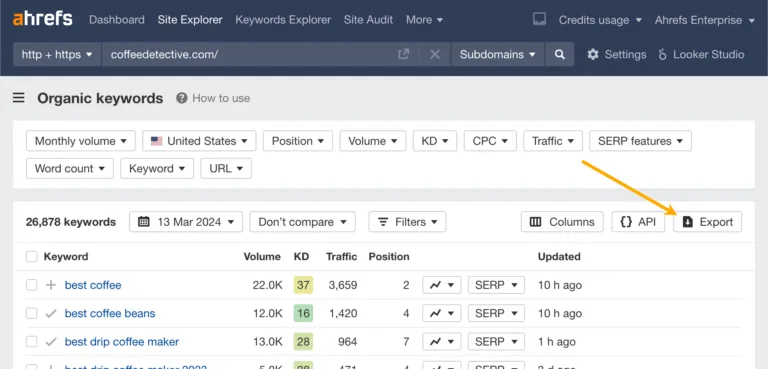Toggle the hamburger sidebar menu

19,98
